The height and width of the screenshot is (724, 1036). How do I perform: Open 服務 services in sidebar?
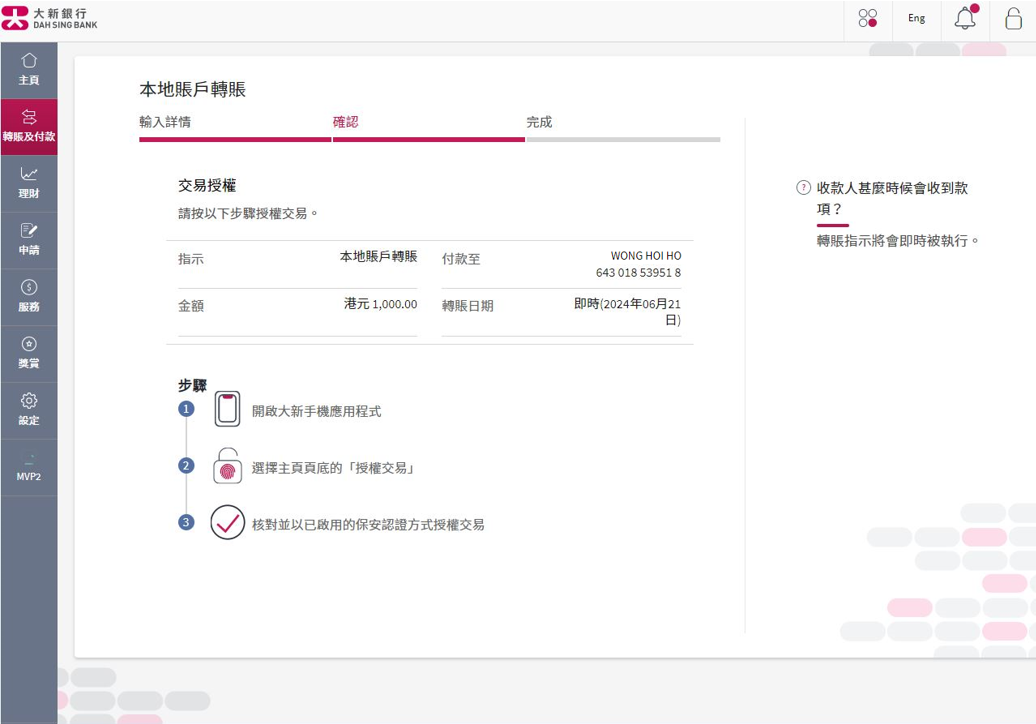[x=29, y=297]
